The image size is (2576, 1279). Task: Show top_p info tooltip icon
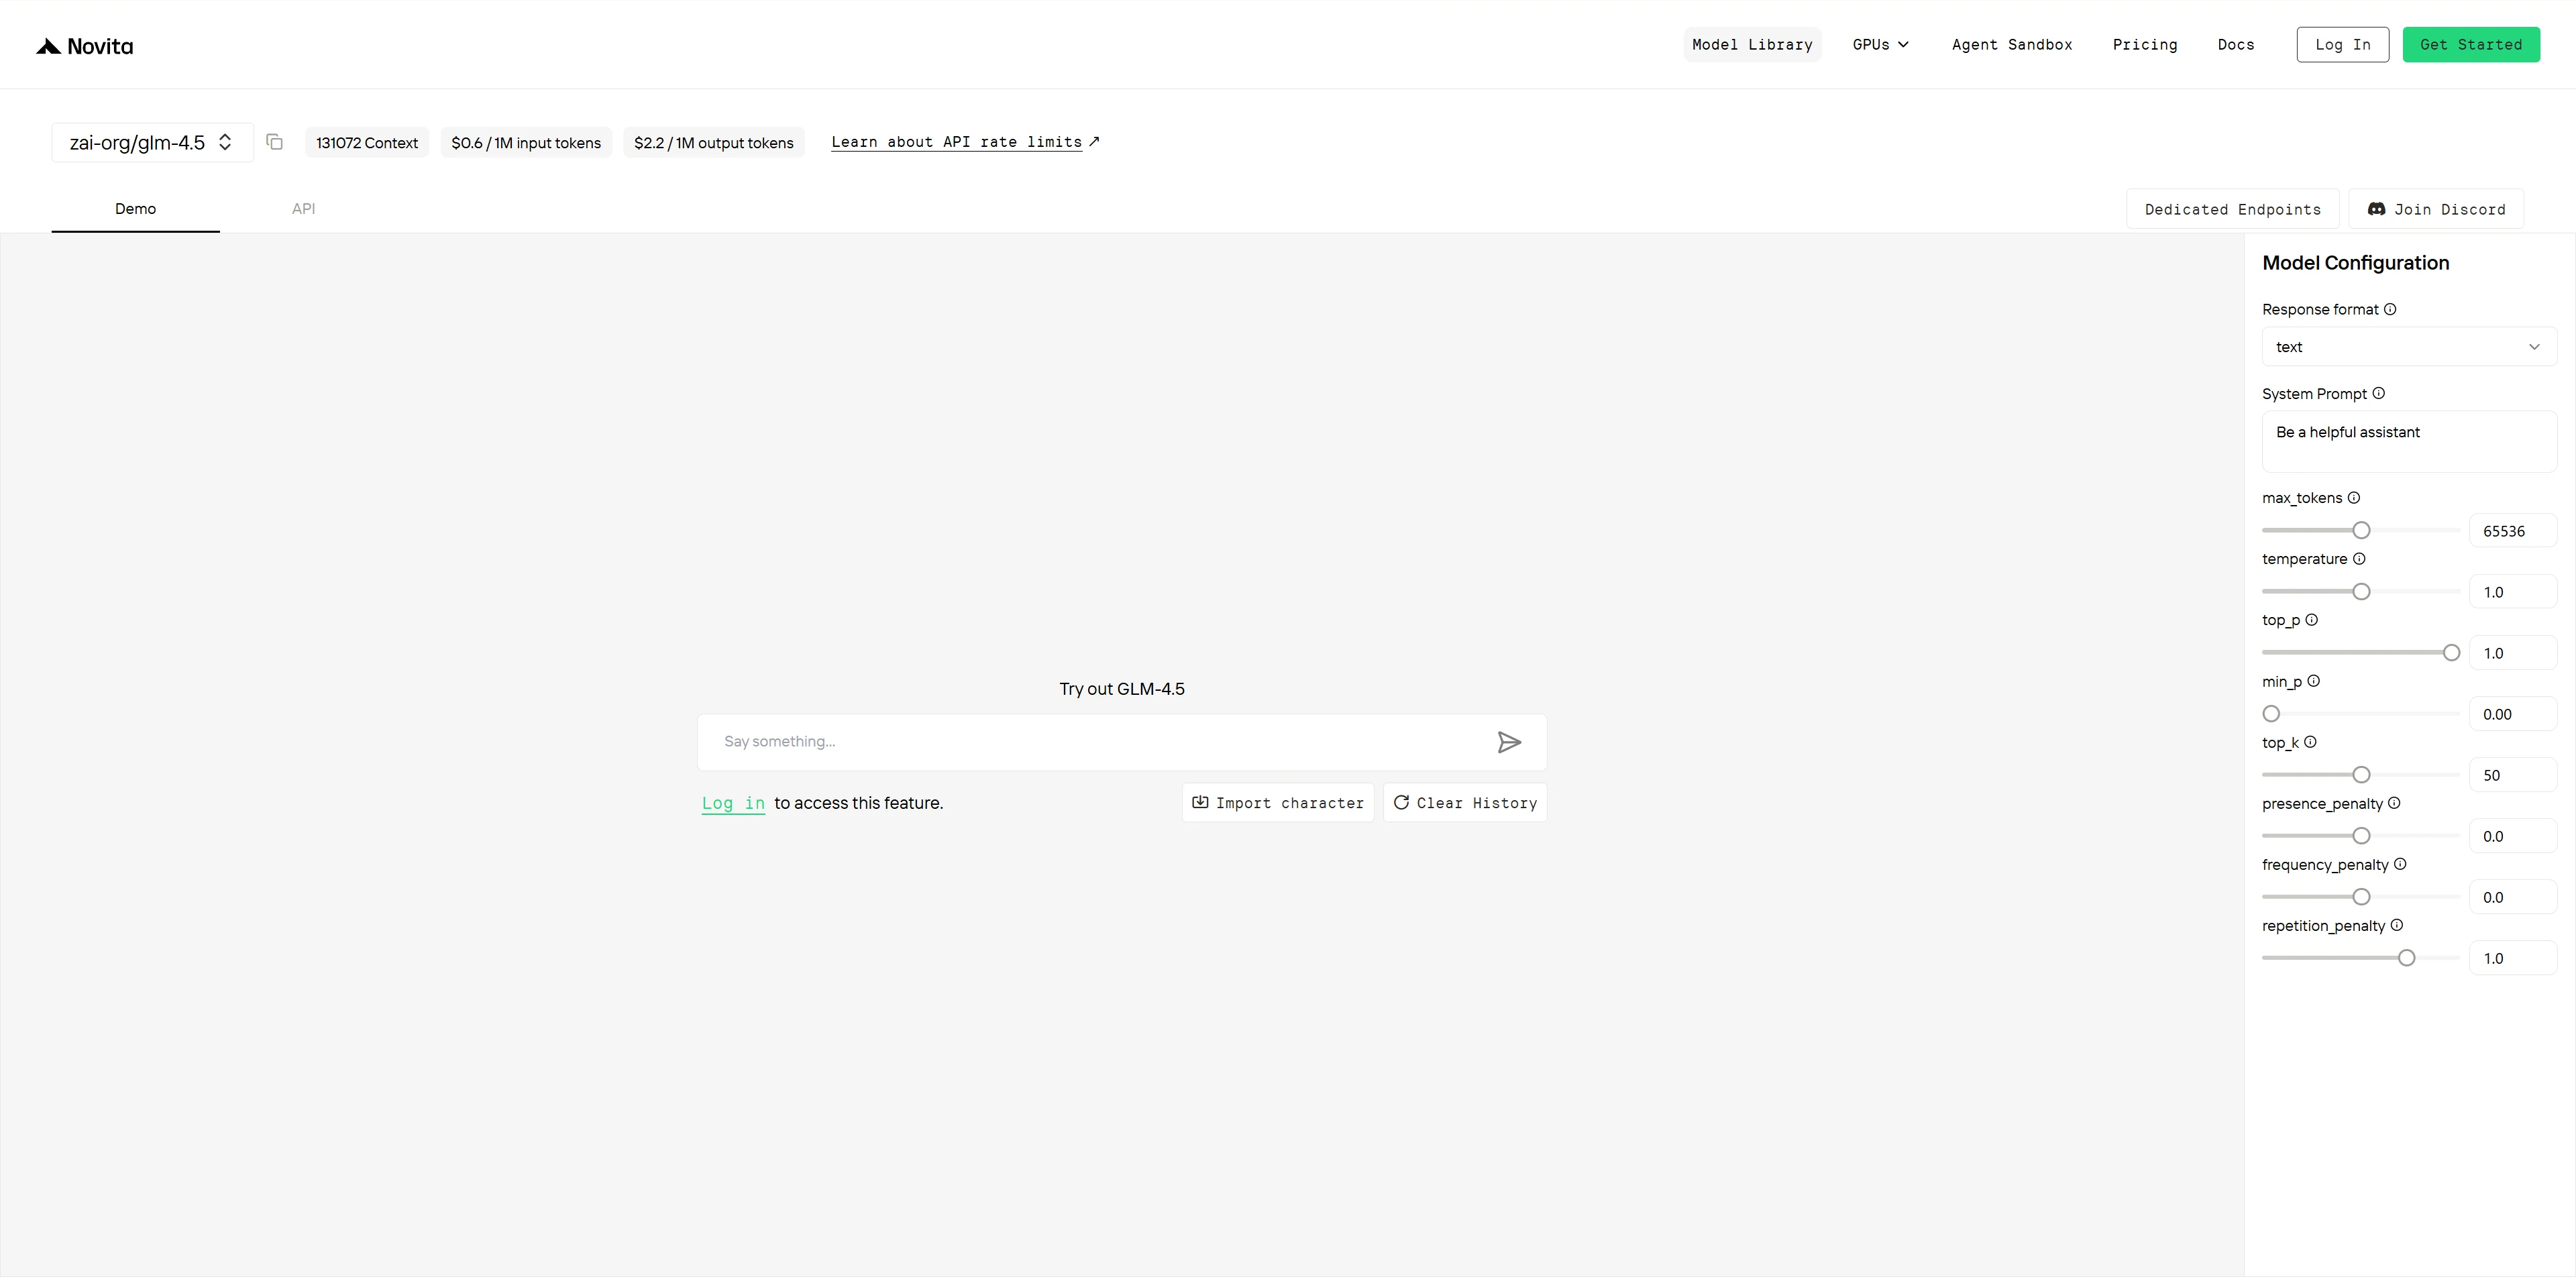point(2311,619)
